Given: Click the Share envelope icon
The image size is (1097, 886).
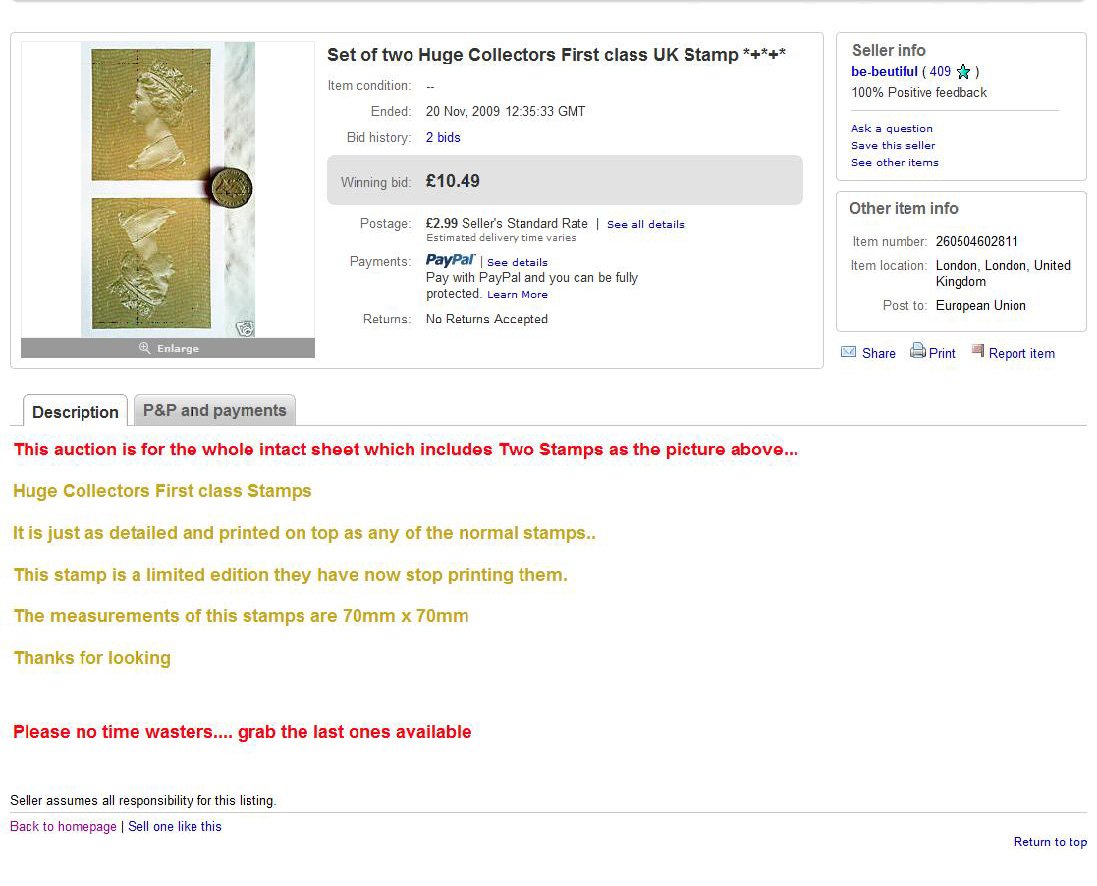Looking at the screenshot, I should 849,353.
